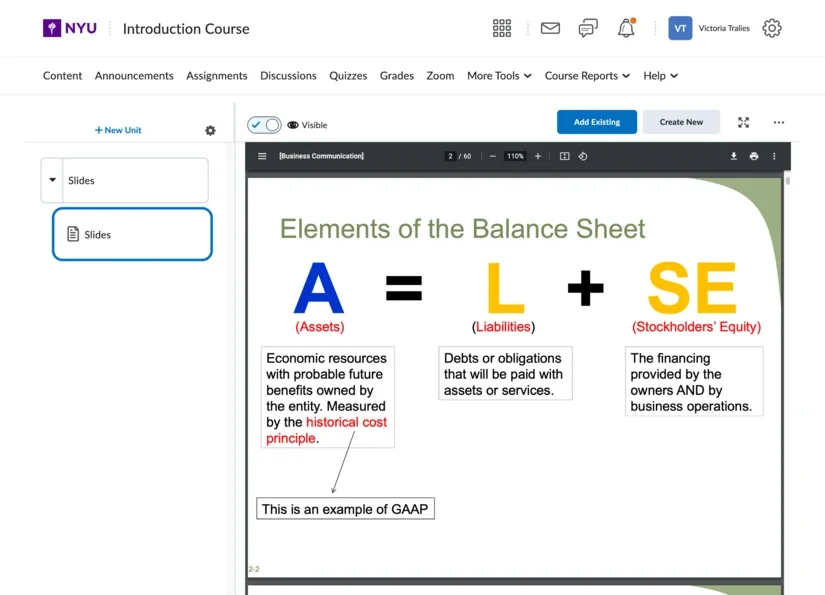Open the app grid waffle icon

pos(501,28)
